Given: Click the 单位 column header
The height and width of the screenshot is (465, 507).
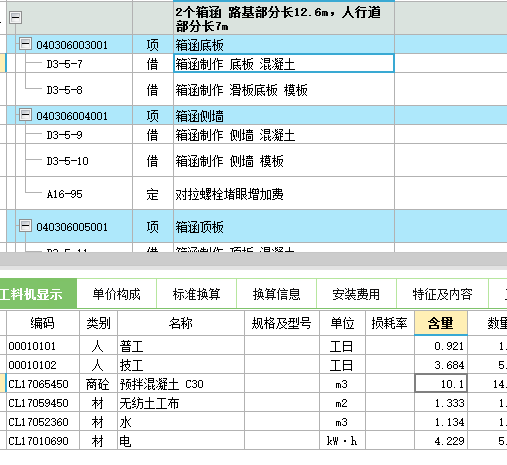Looking at the screenshot, I should [342, 323].
